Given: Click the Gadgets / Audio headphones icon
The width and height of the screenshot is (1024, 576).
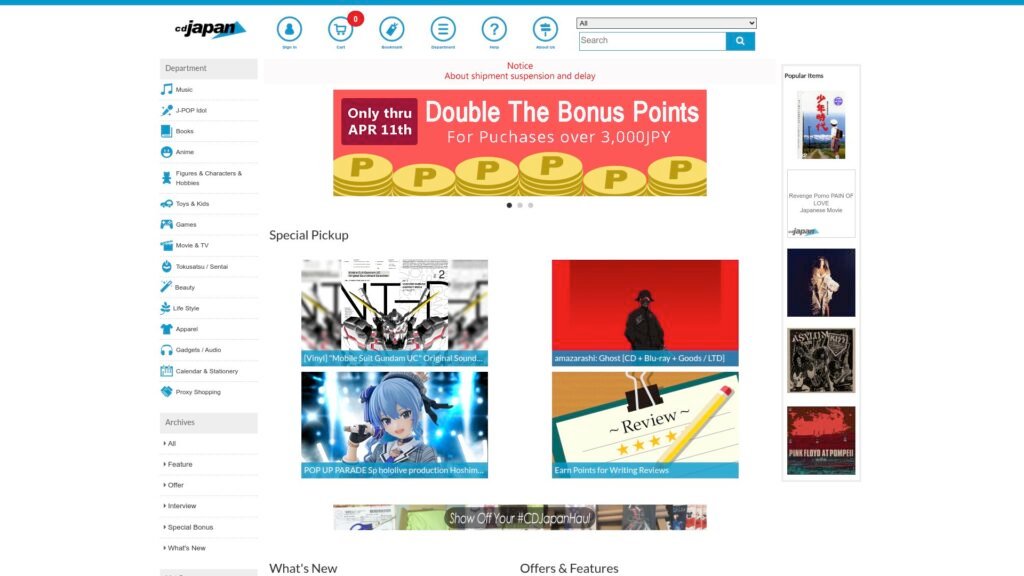Looking at the screenshot, I should coord(167,350).
